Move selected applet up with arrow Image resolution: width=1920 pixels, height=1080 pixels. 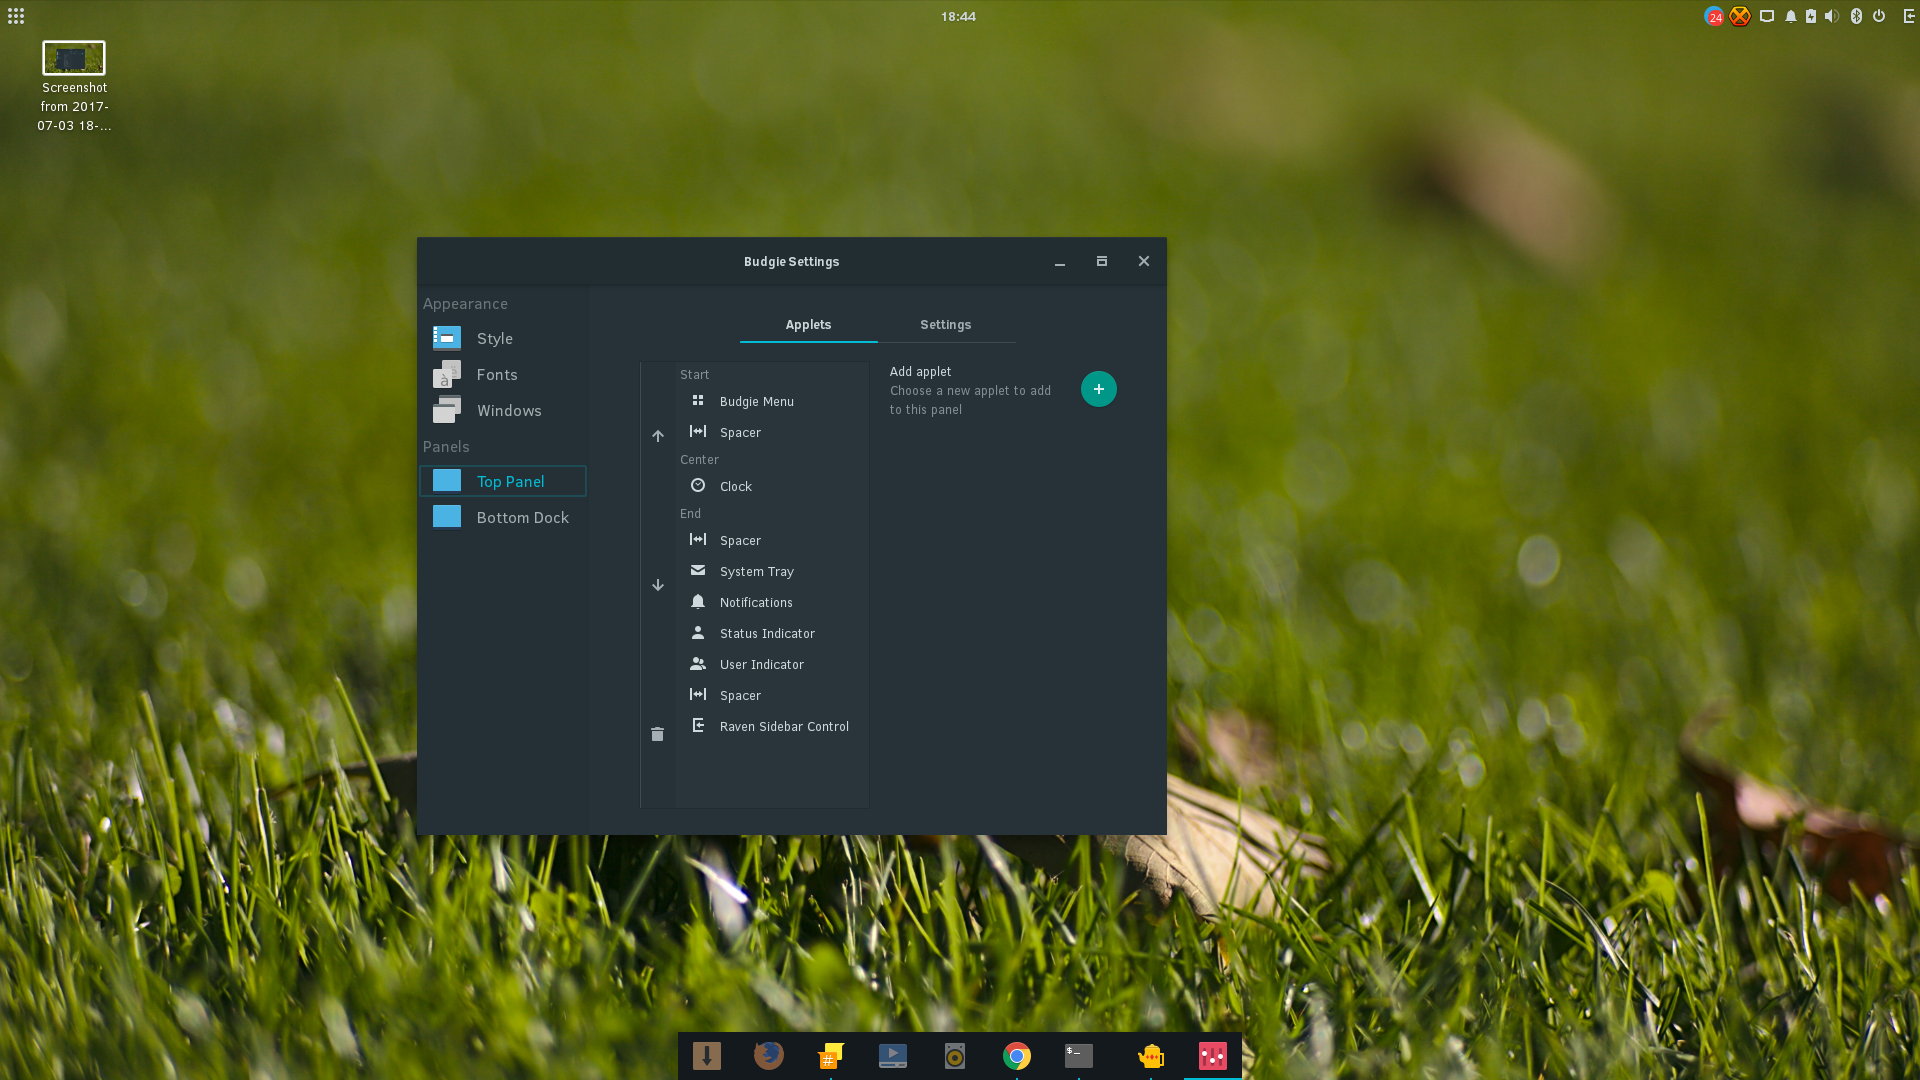coord(658,436)
